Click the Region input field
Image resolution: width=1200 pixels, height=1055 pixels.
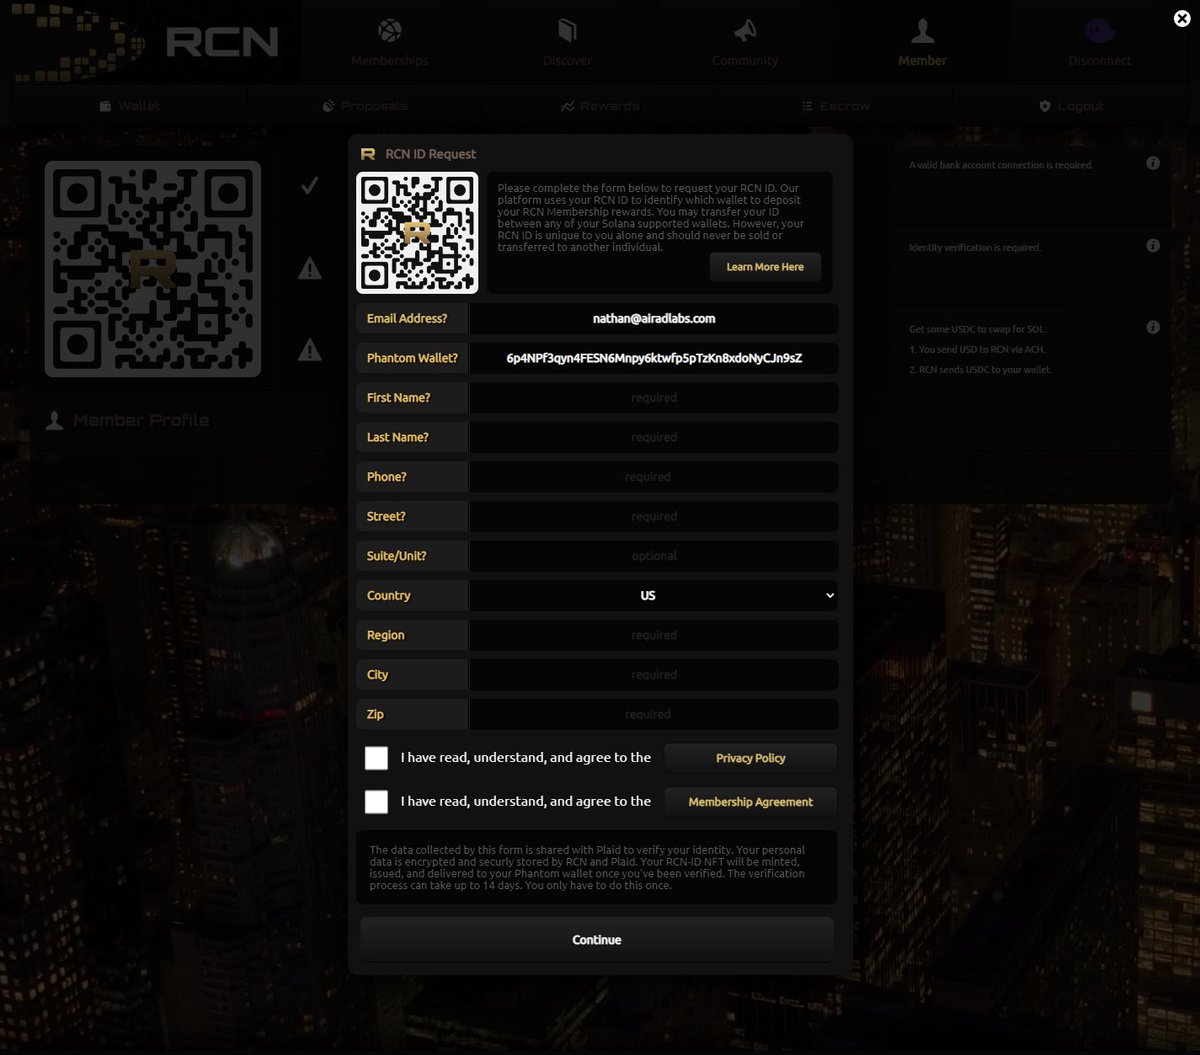[x=654, y=635]
